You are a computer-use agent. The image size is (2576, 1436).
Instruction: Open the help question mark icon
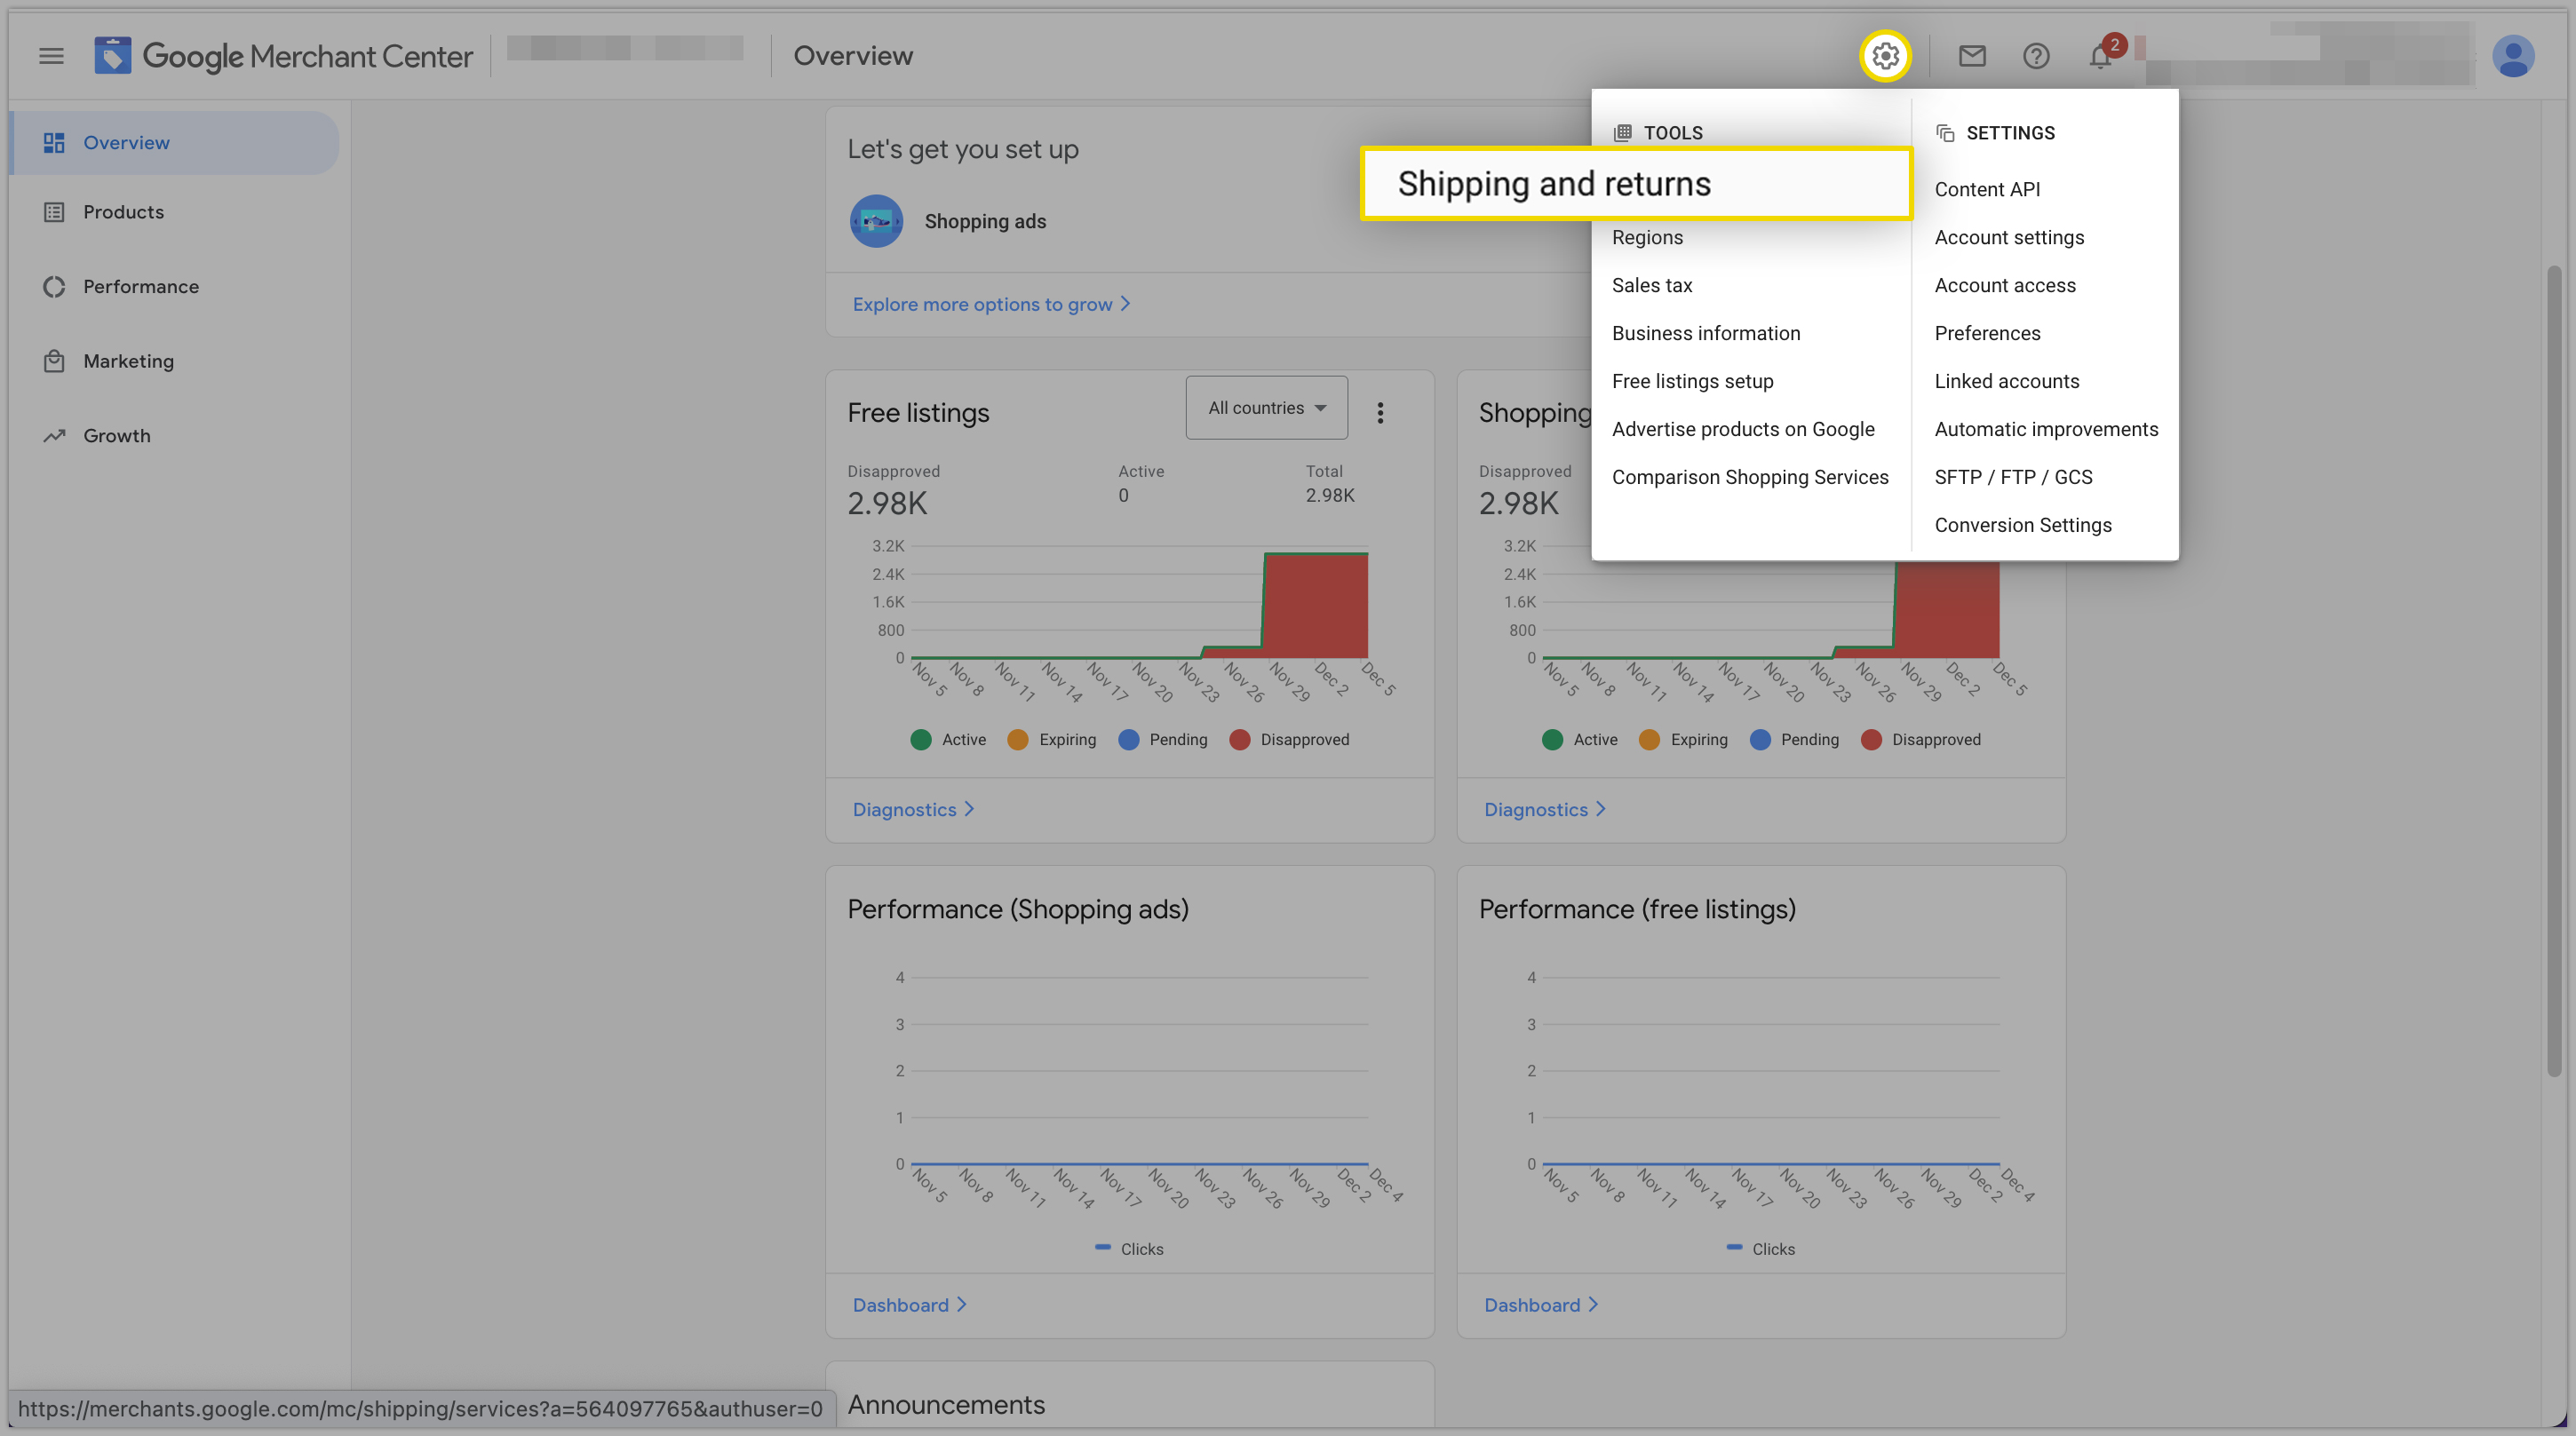(x=2036, y=56)
